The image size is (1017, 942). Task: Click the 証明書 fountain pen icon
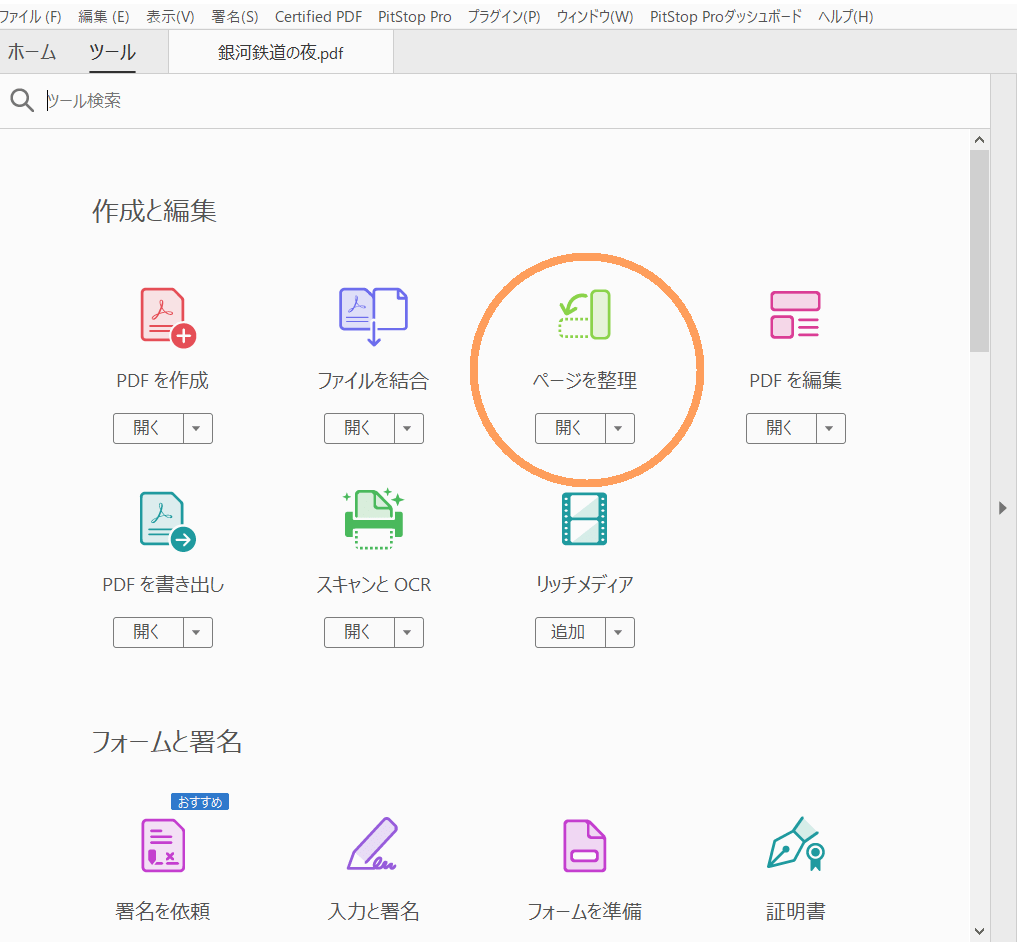click(796, 843)
